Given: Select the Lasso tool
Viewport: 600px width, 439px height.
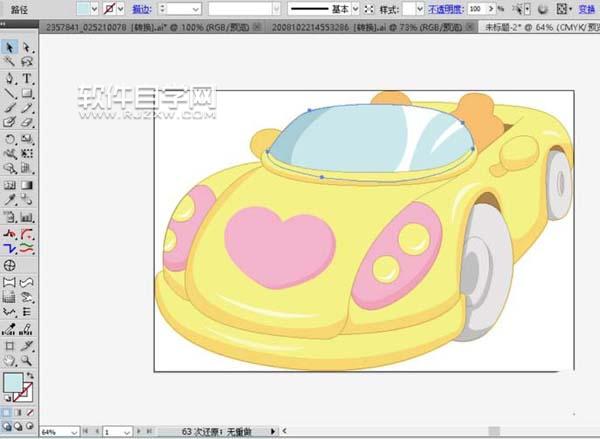Looking at the screenshot, I should pyautogui.click(x=27, y=62).
